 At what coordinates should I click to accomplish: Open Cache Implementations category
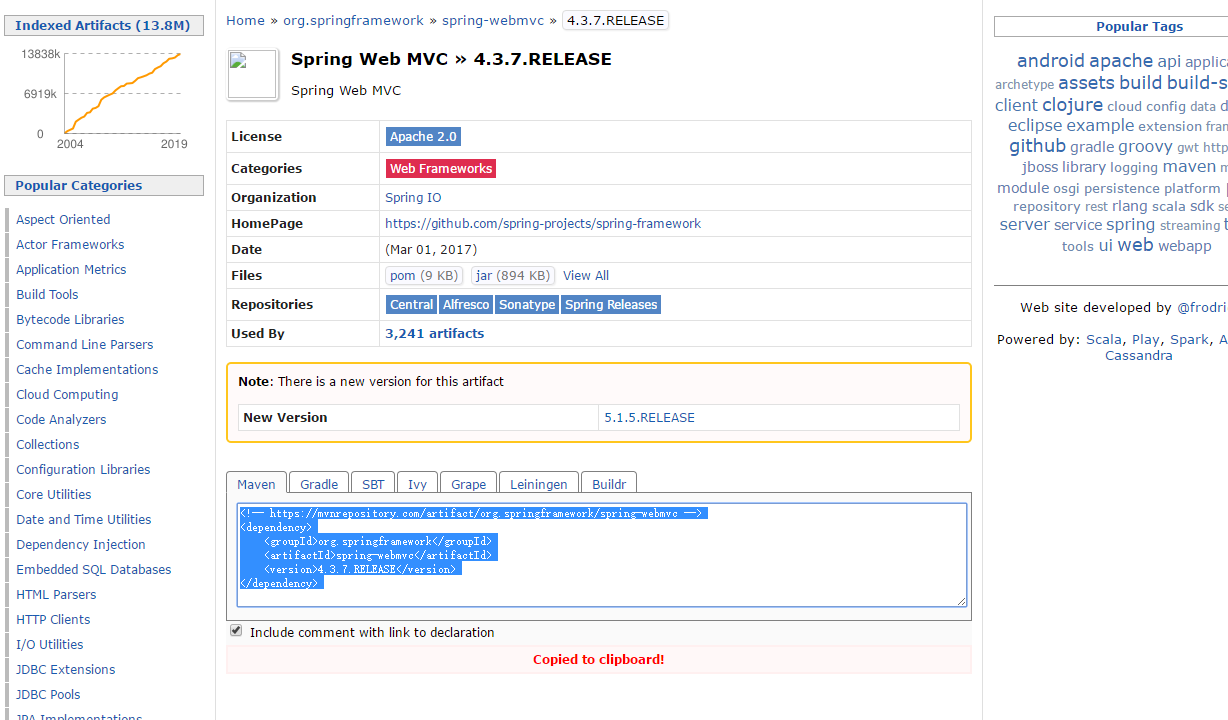click(87, 370)
